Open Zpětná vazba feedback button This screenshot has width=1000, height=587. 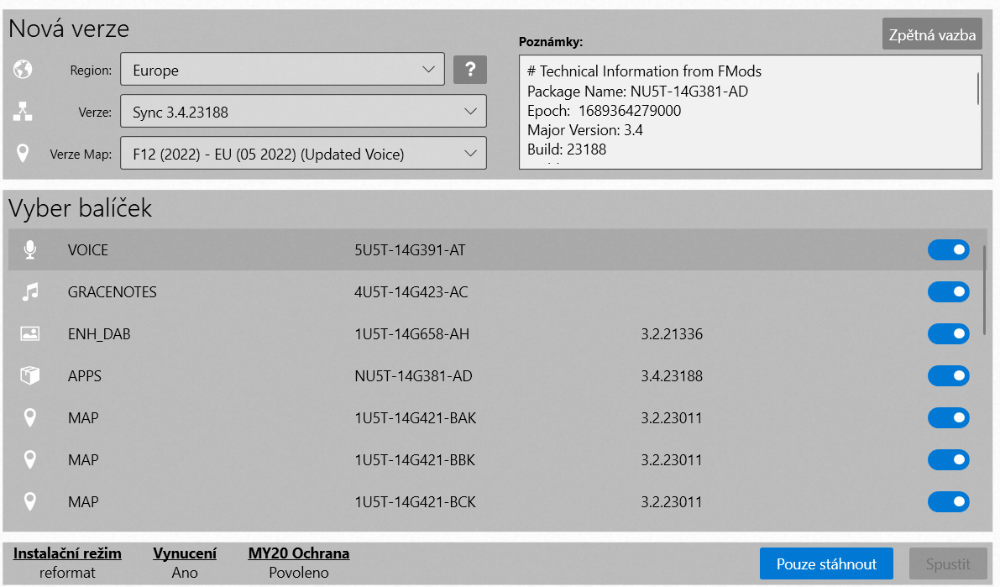[932, 35]
